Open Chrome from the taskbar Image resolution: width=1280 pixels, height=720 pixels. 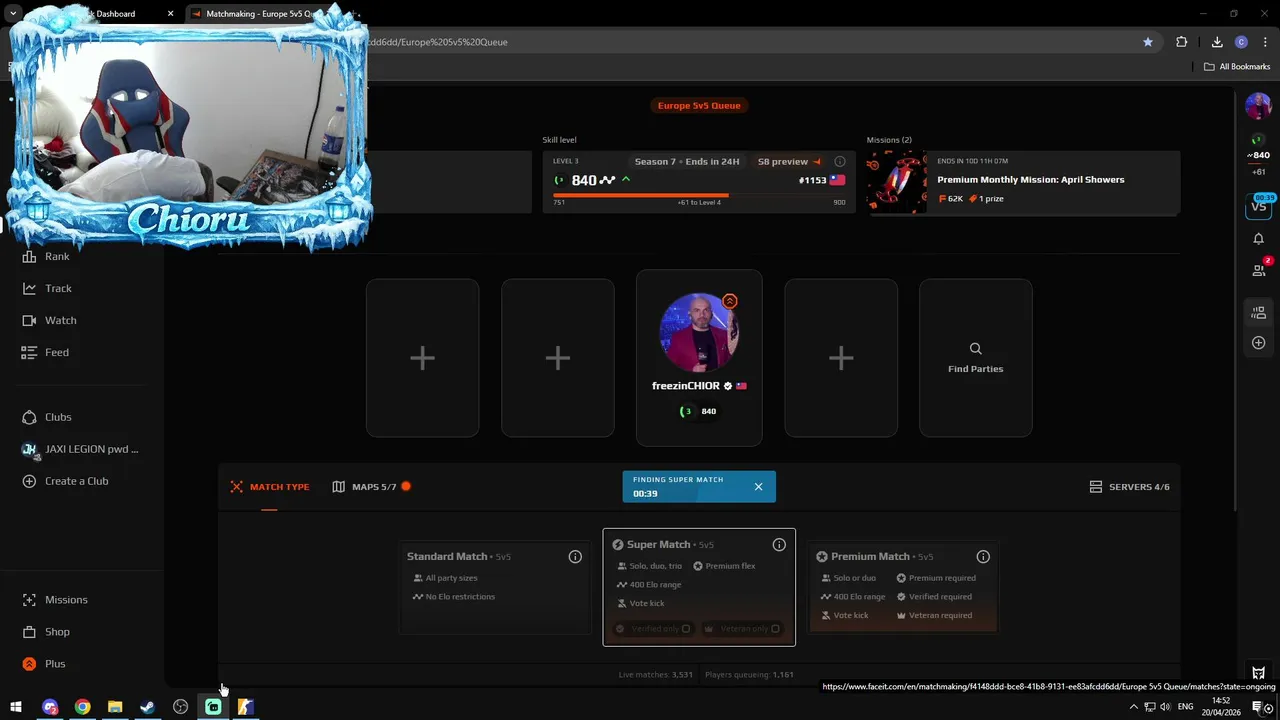[x=82, y=707]
